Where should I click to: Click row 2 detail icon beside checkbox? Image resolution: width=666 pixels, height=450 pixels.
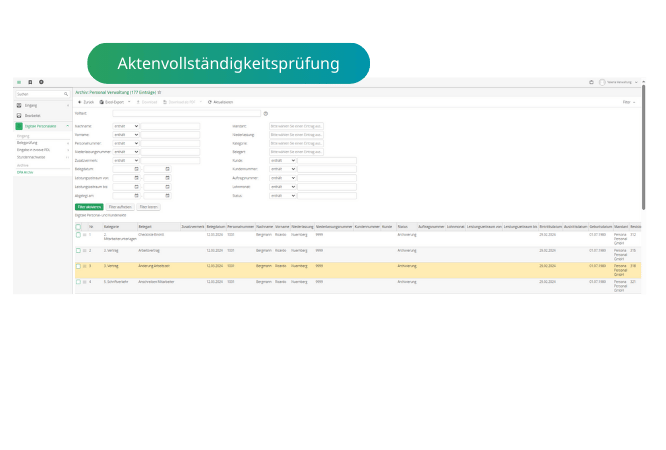pos(85,251)
